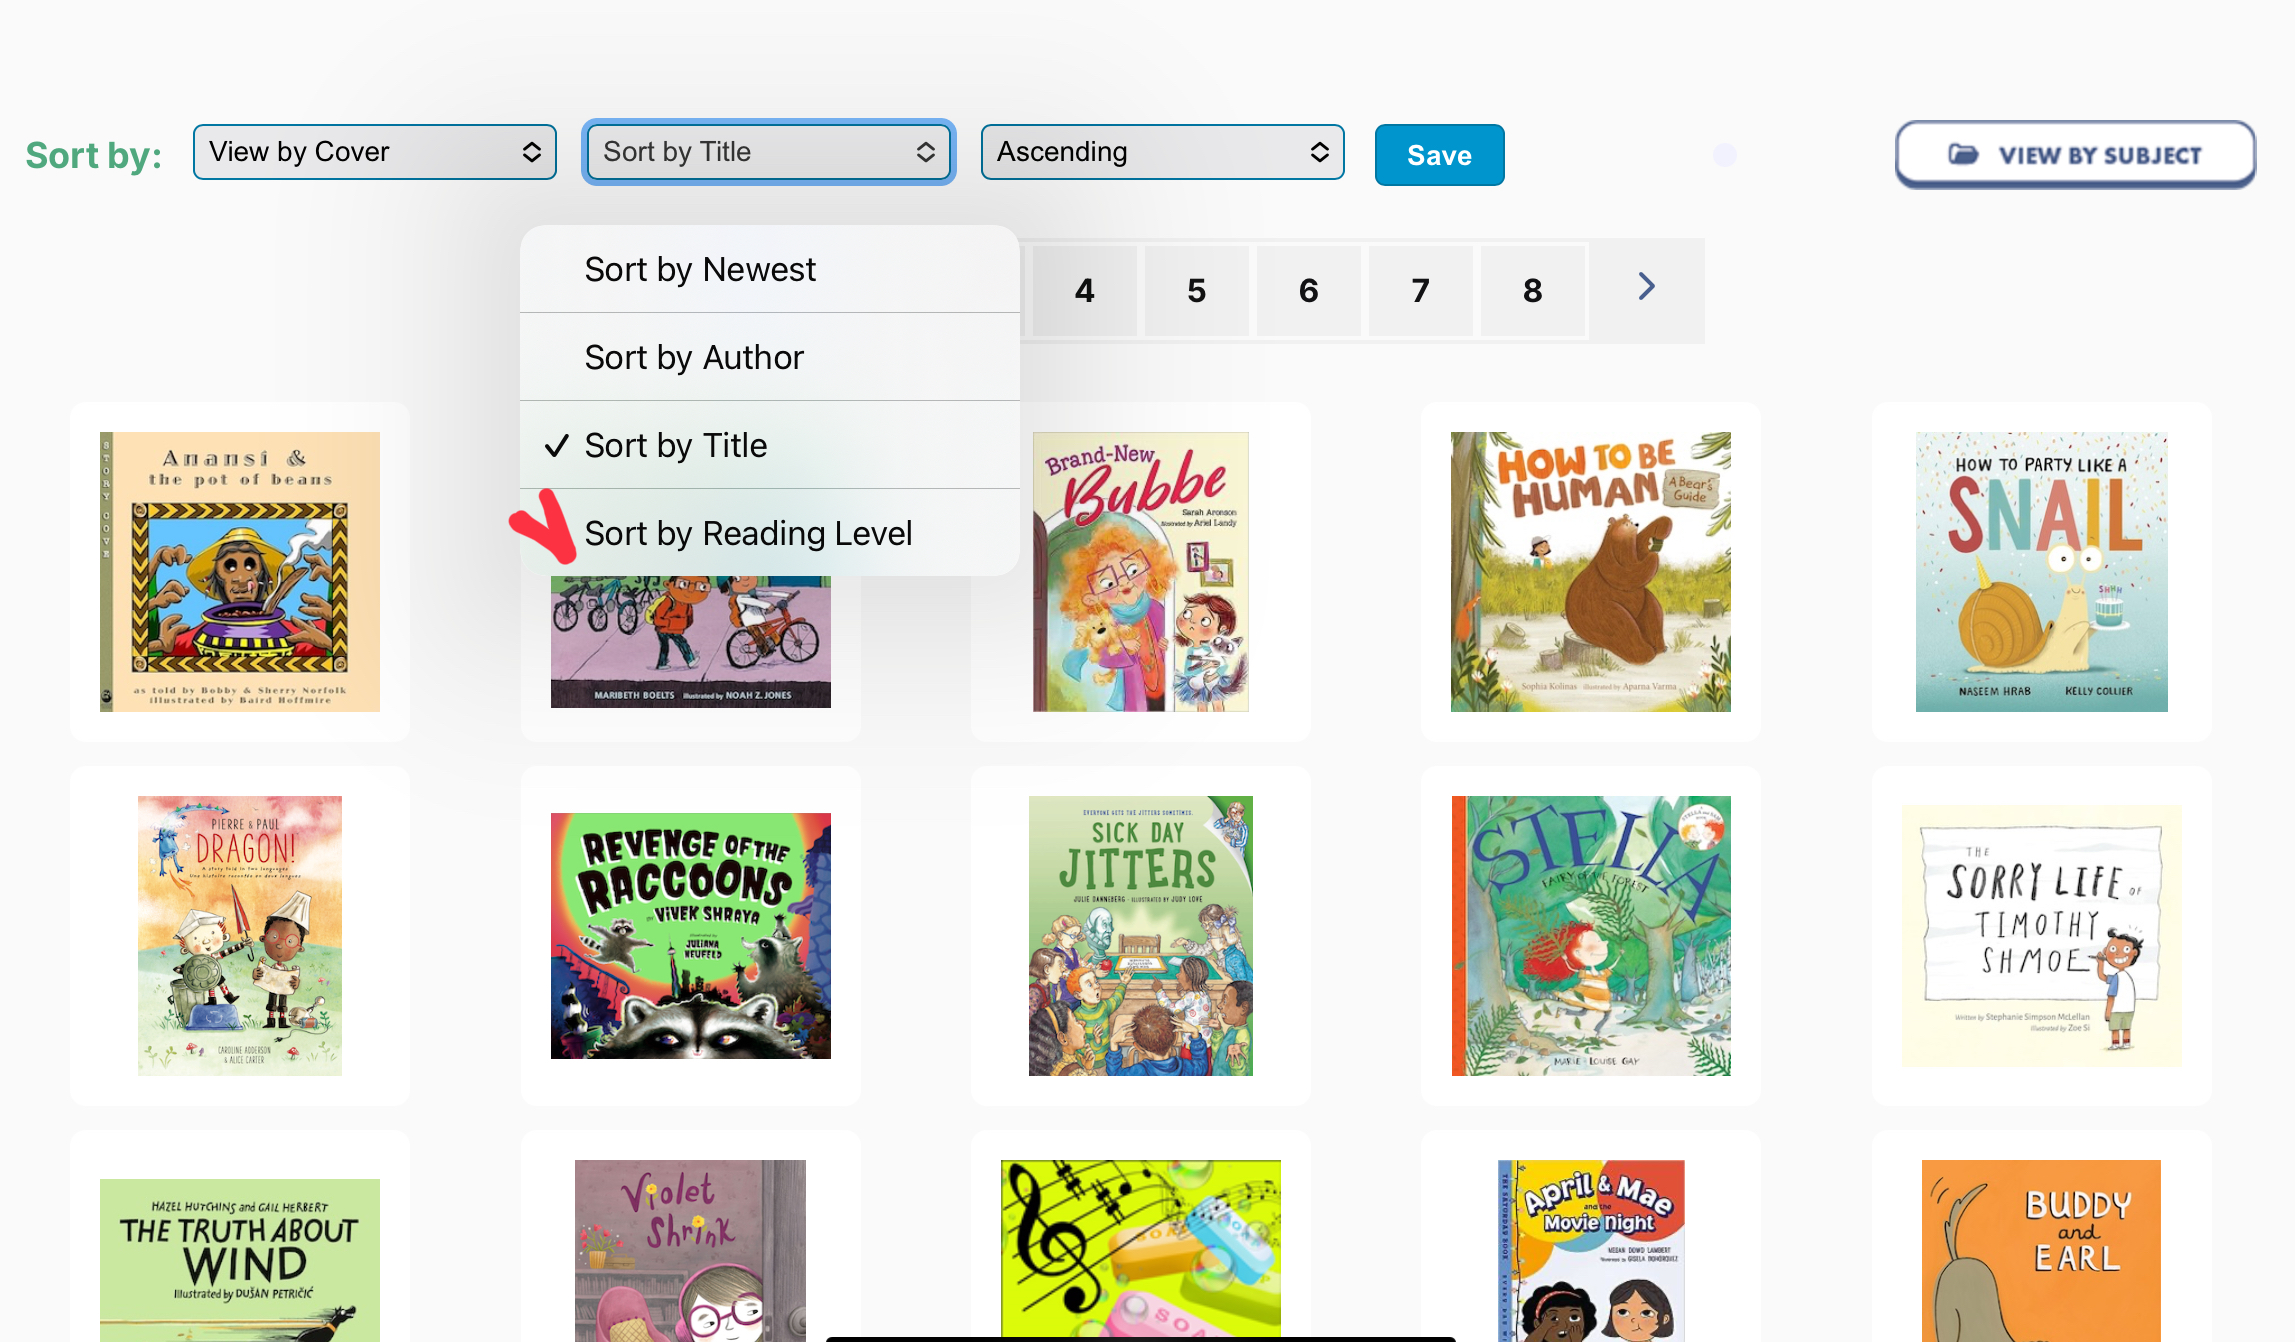The width and height of the screenshot is (2295, 1342).
Task: Select Sort by Author option
Action: pos(769,357)
